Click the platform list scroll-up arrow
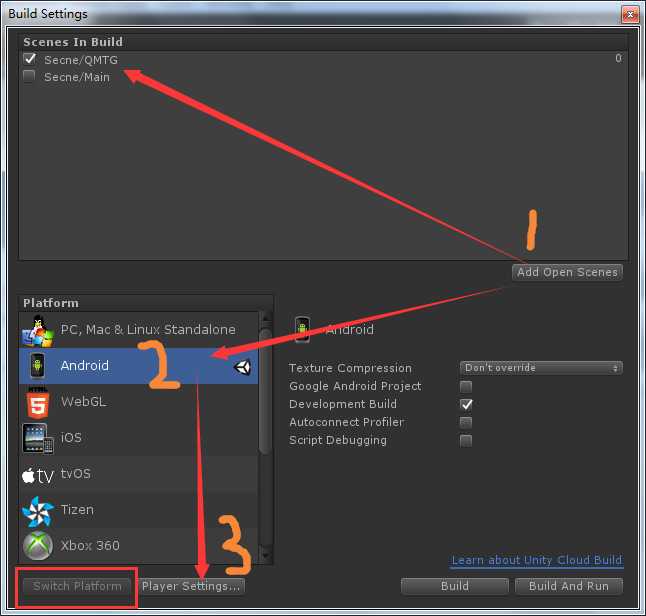The height and width of the screenshot is (616, 646). click(x=266, y=317)
